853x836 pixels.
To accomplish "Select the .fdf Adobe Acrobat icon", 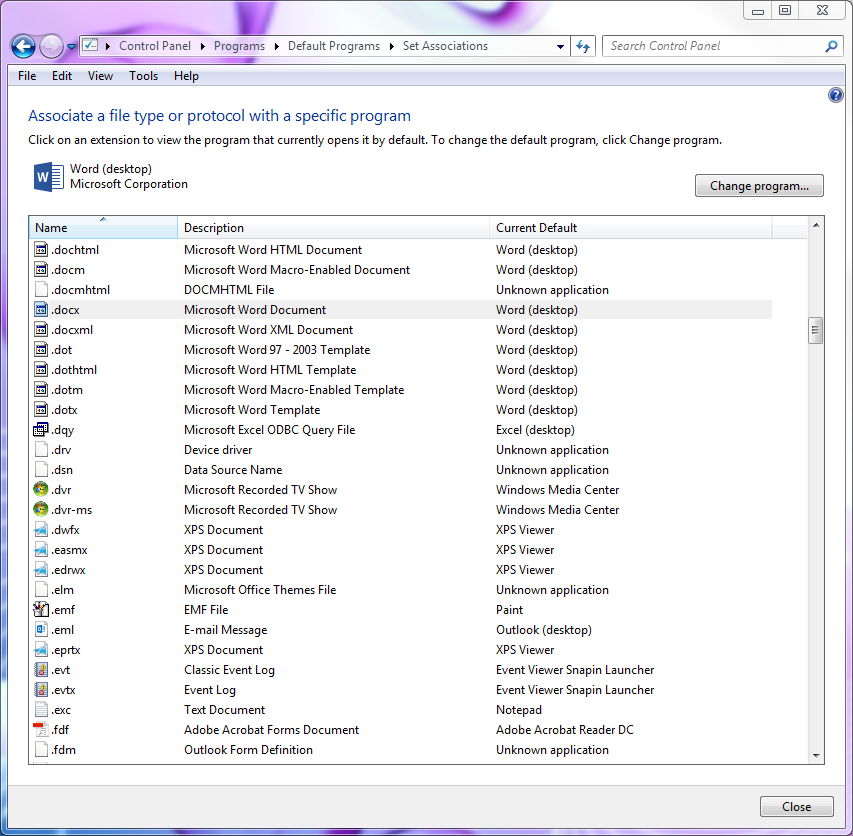I will [x=41, y=730].
